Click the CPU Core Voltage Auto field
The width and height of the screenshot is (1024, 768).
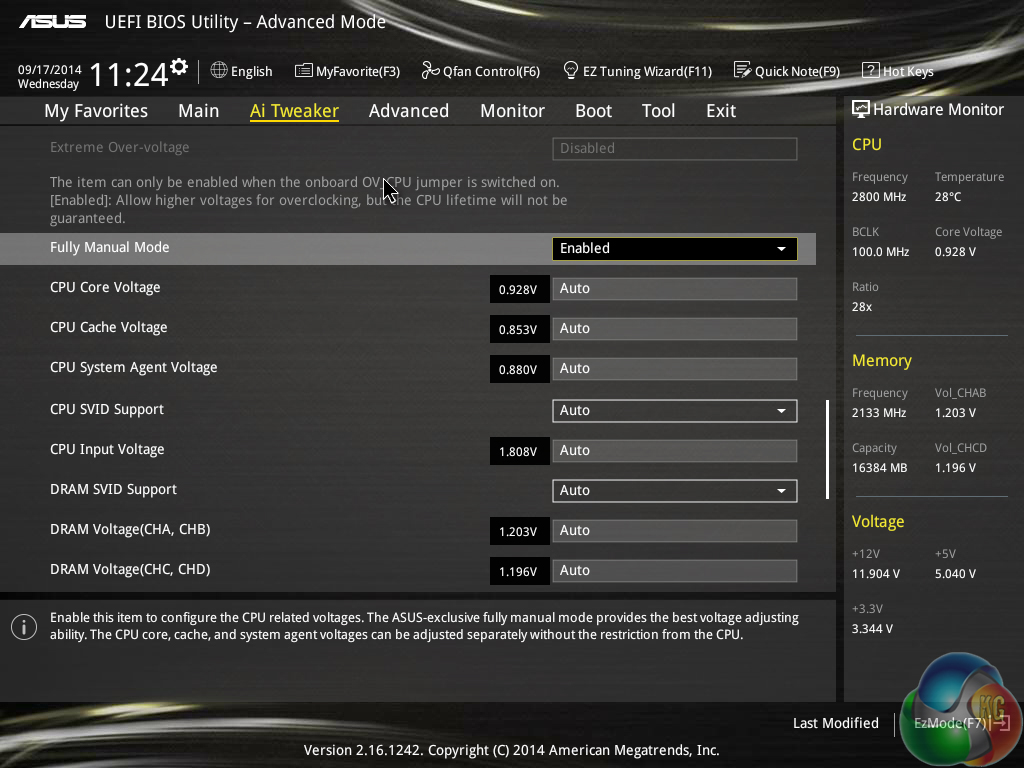tap(675, 289)
